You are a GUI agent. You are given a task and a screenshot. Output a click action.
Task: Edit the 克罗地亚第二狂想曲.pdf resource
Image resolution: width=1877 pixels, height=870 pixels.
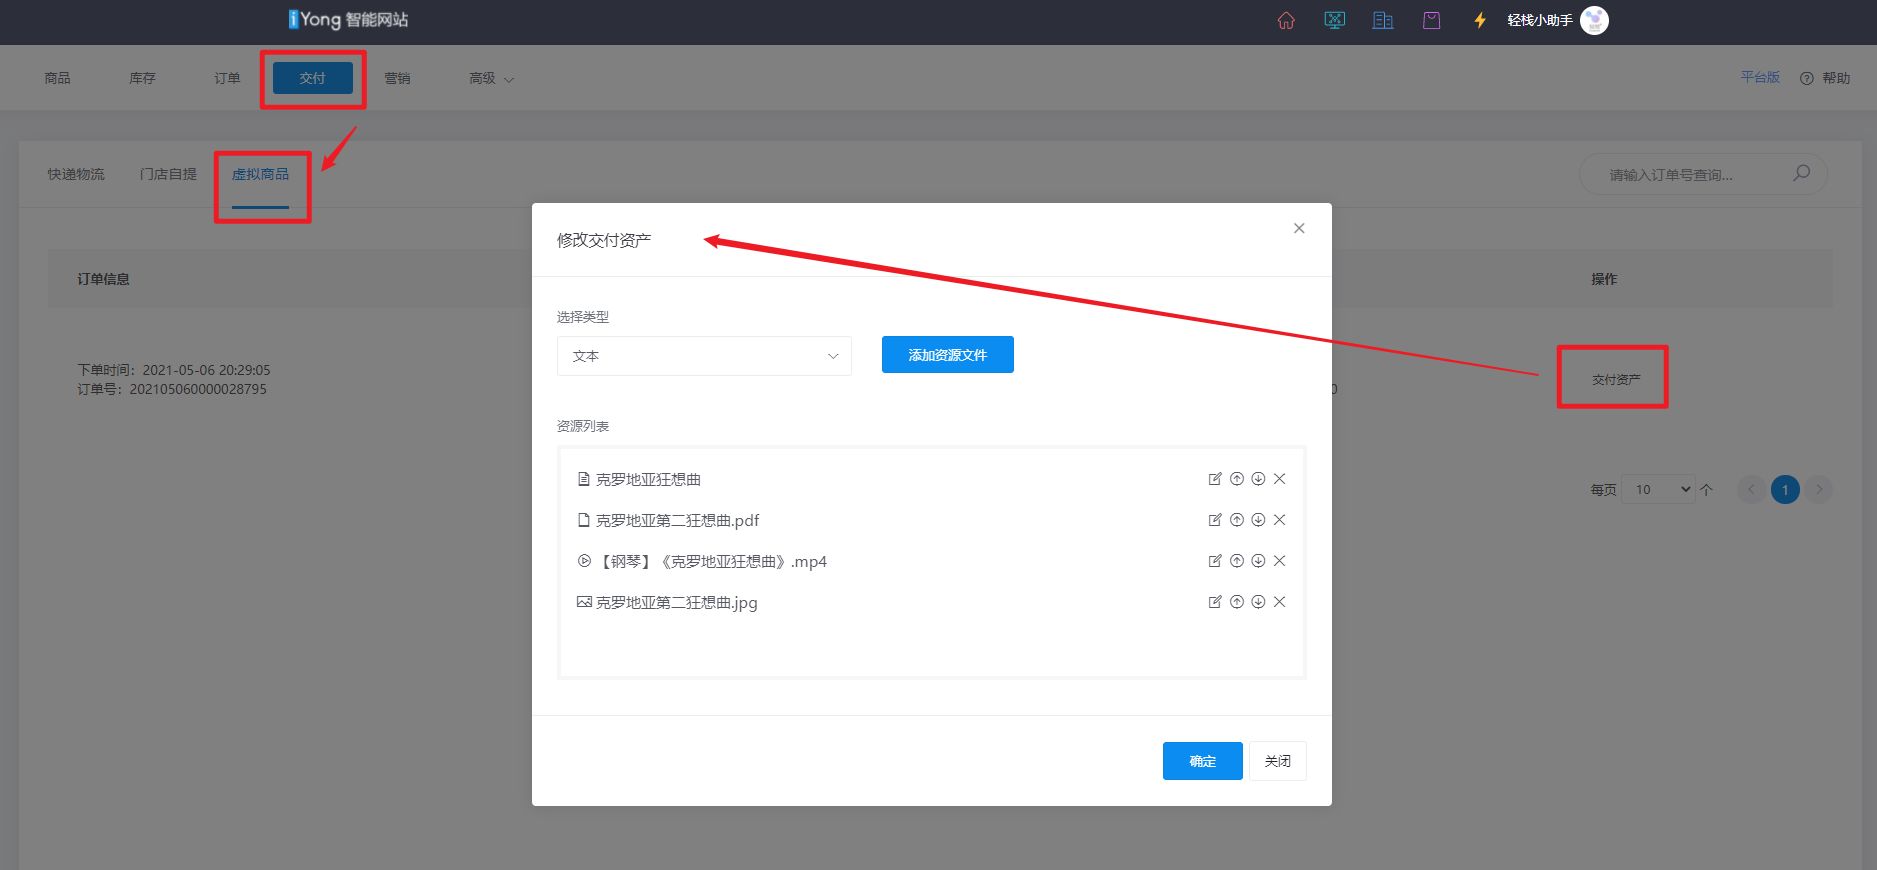pyautogui.click(x=1215, y=520)
